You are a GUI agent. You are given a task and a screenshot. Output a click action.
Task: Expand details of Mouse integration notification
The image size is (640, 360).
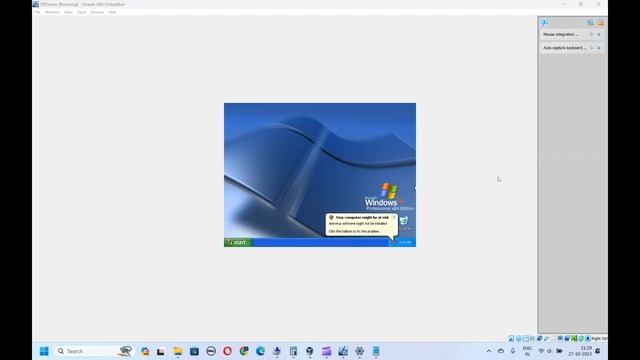[591, 34]
